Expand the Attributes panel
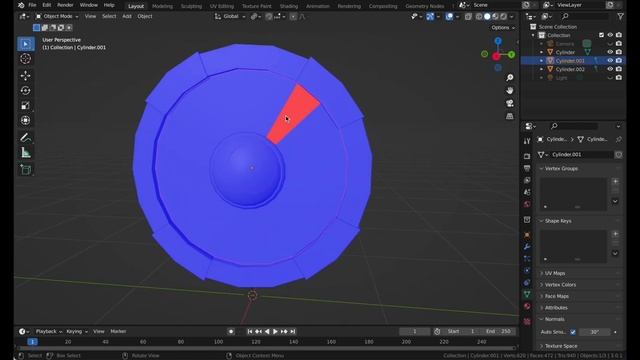The height and width of the screenshot is (360, 640). (x=556, y=308)
